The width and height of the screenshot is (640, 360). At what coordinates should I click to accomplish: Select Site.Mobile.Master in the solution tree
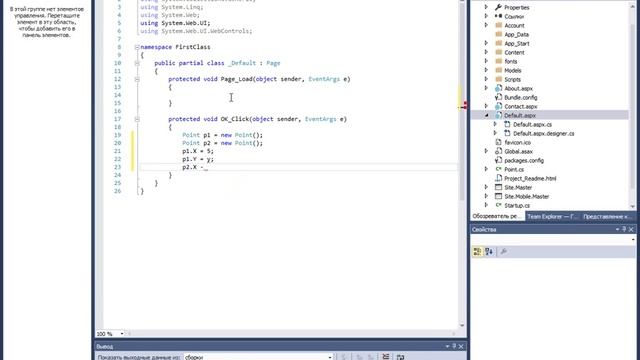click(x=527, y=196)
